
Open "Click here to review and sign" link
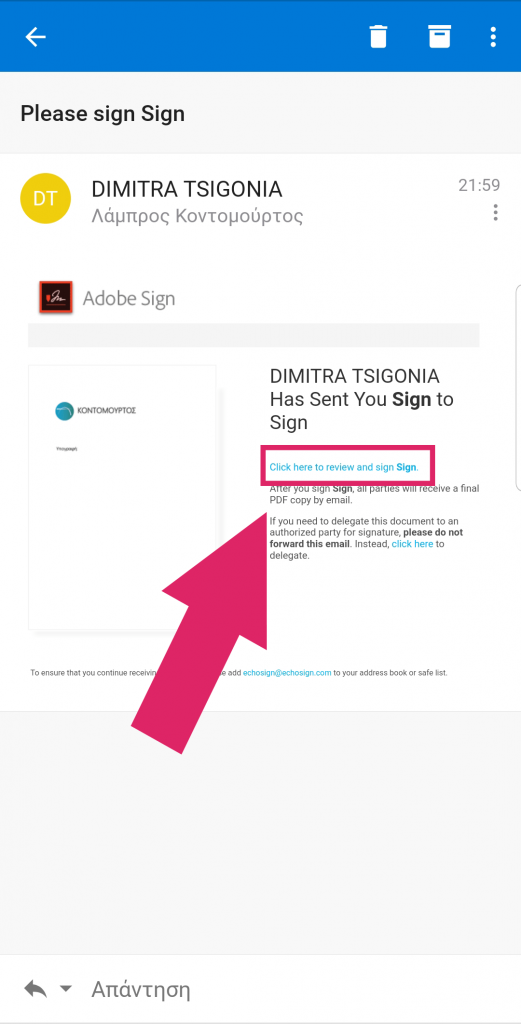(343, 467)
